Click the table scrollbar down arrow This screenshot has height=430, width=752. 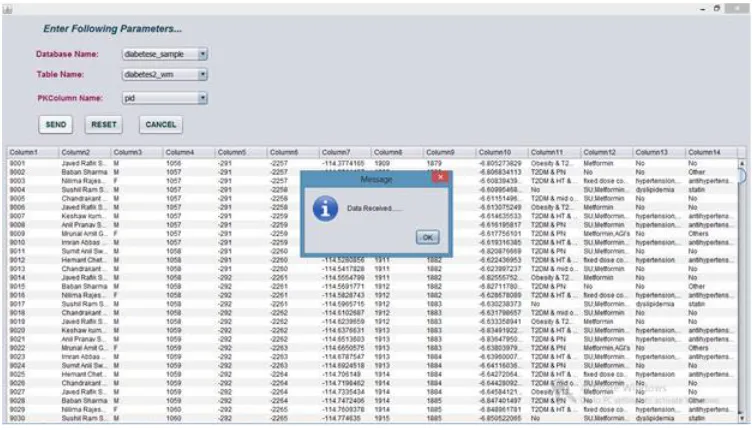742,418
